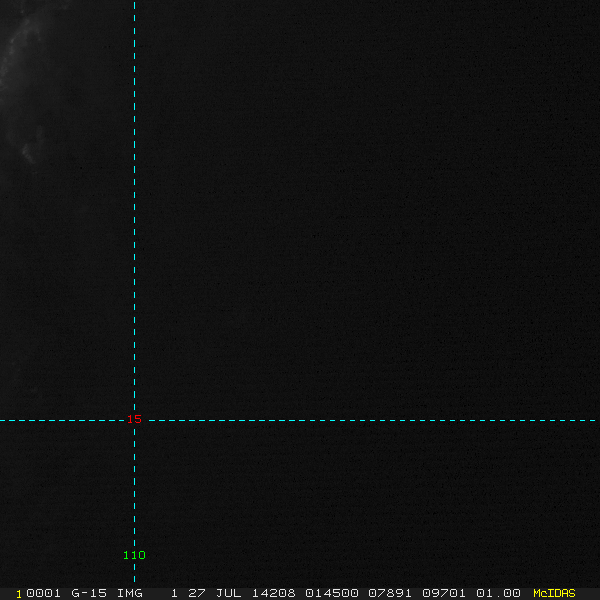Click the G-15 satellite identifier text
The width and height of the screenshot is (600, 600).
88,593
